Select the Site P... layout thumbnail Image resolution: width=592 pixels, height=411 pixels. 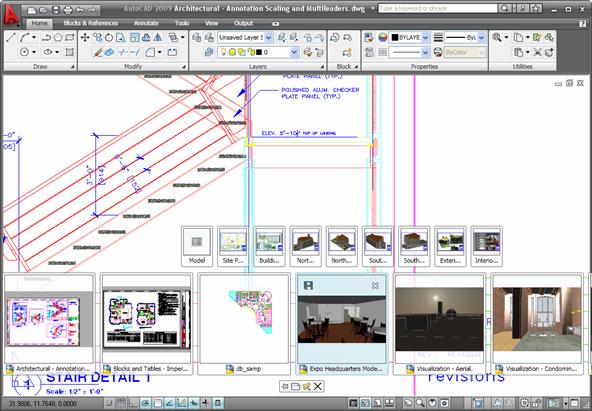(x=233, y=246)
